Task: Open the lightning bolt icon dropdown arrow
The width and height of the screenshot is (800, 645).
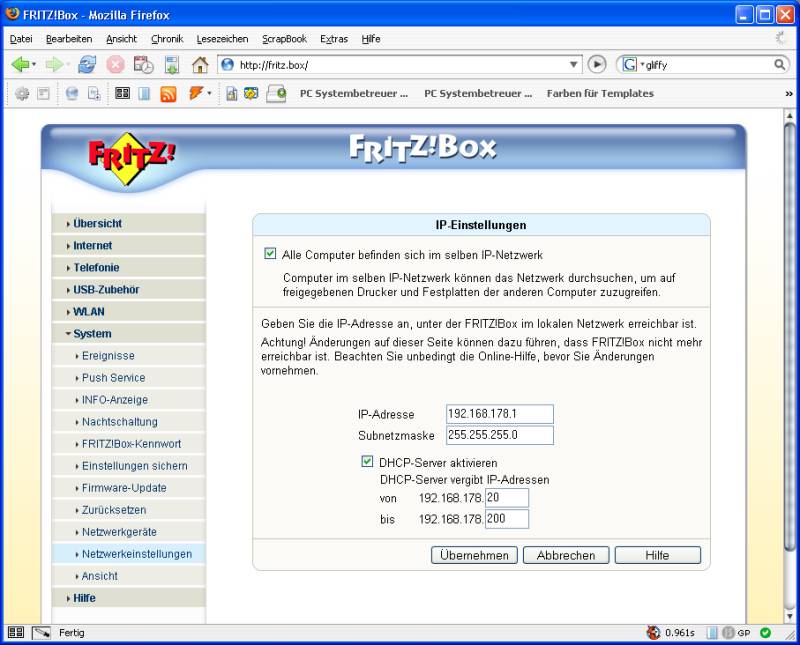Action: coord(209,93)
